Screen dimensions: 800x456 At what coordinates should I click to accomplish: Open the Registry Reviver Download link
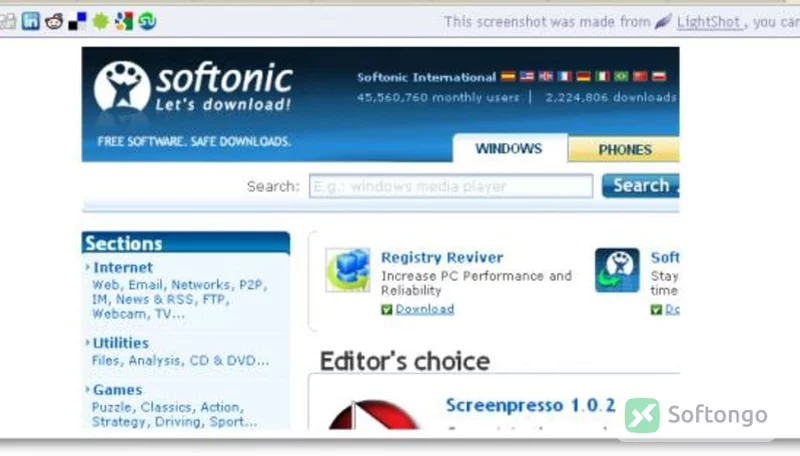click(424, 309)
